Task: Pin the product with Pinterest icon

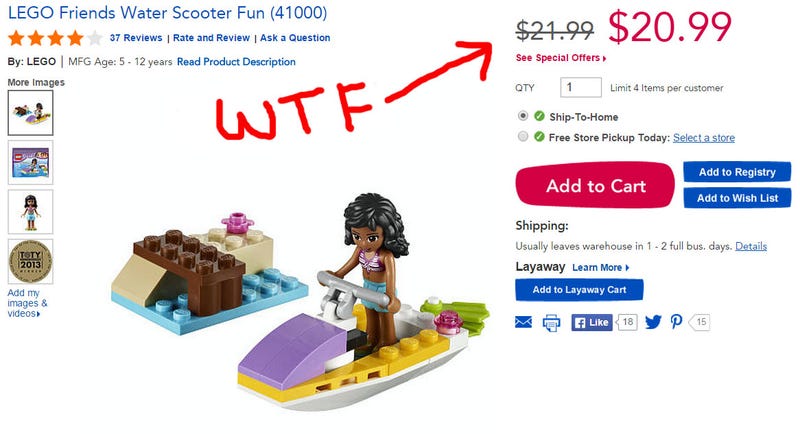Action: point(677,322)
